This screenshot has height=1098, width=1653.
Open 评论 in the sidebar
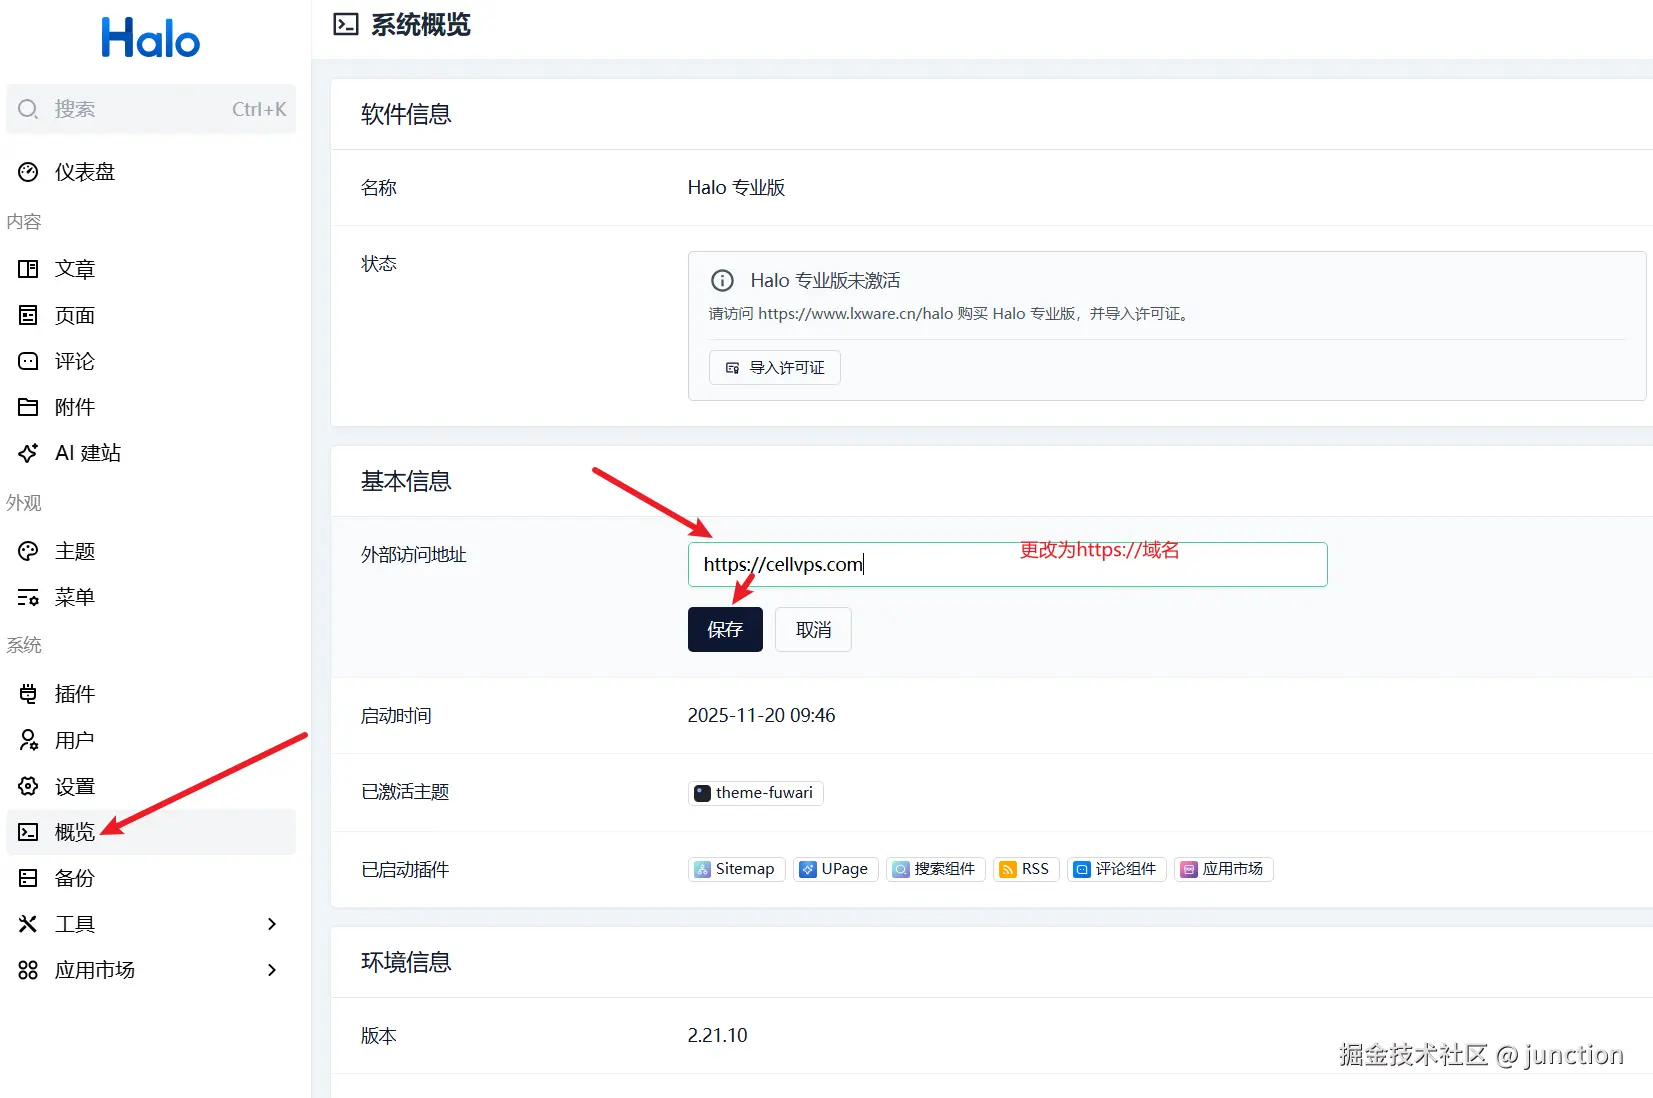tap(151, 361)
